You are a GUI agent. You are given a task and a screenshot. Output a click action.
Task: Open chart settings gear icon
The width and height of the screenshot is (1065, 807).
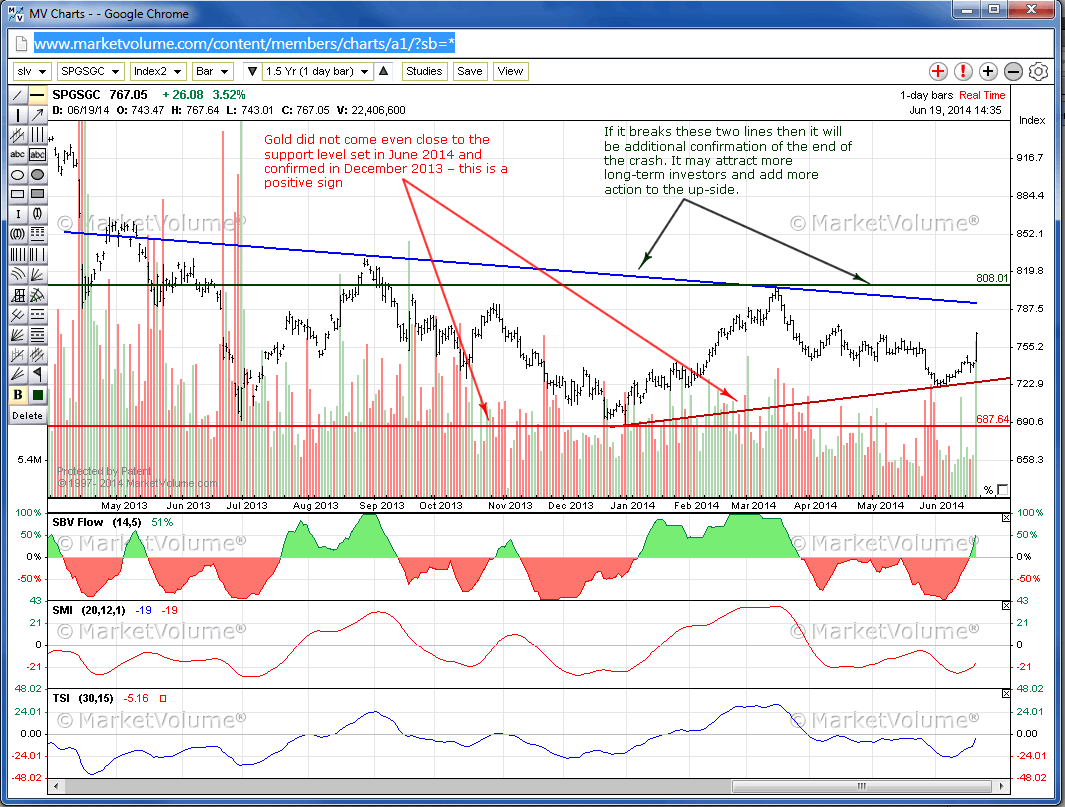click(1038, 71)
